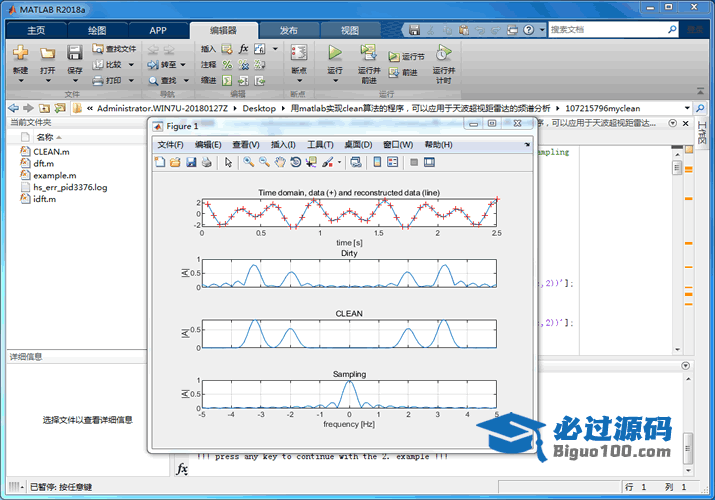The width and height of the screenshot is (715, 500).
Task: Switch to the 主页 ribbon tab
Action: (x=36, y=31)
